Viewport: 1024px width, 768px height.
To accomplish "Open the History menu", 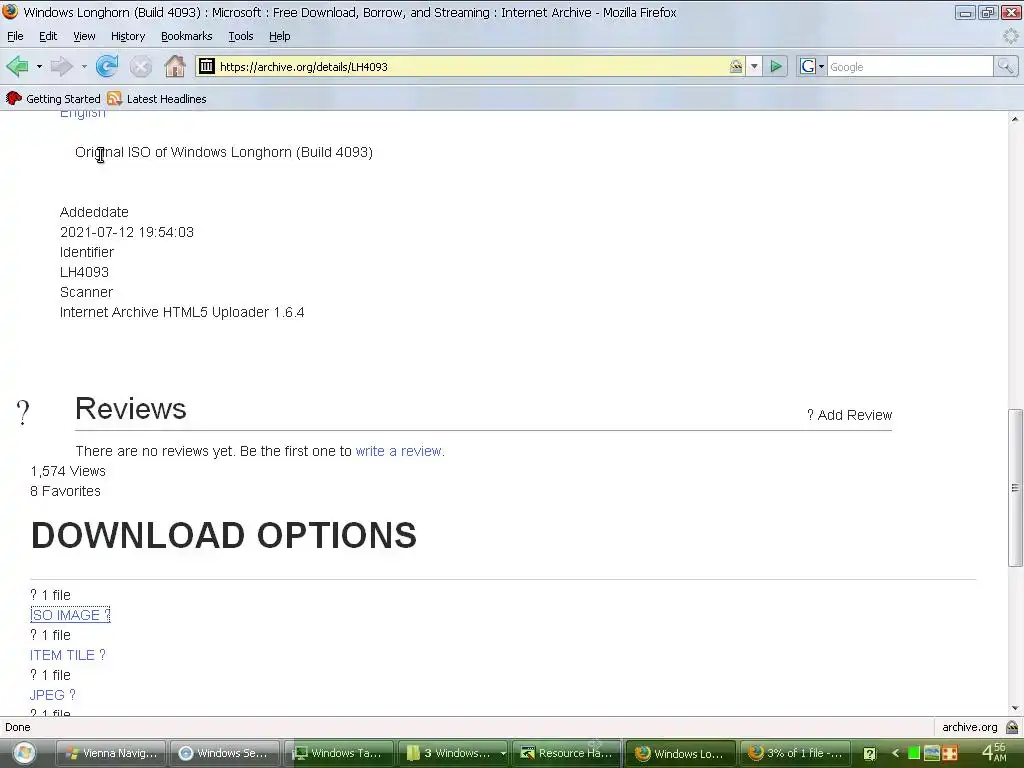I will click(x=127, y=36).
